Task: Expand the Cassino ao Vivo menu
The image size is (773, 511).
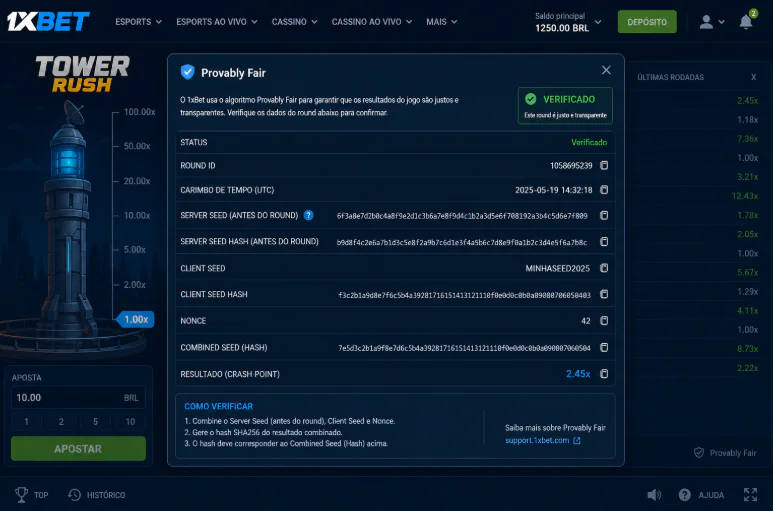Action: pos(372,22)
